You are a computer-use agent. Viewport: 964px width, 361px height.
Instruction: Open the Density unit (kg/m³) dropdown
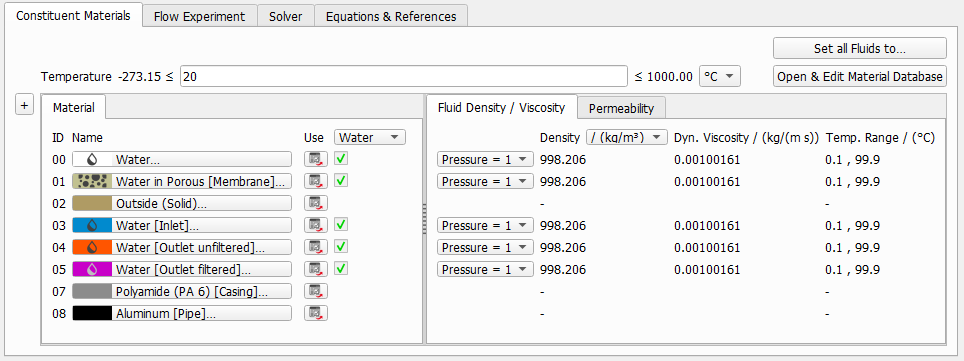626,137
